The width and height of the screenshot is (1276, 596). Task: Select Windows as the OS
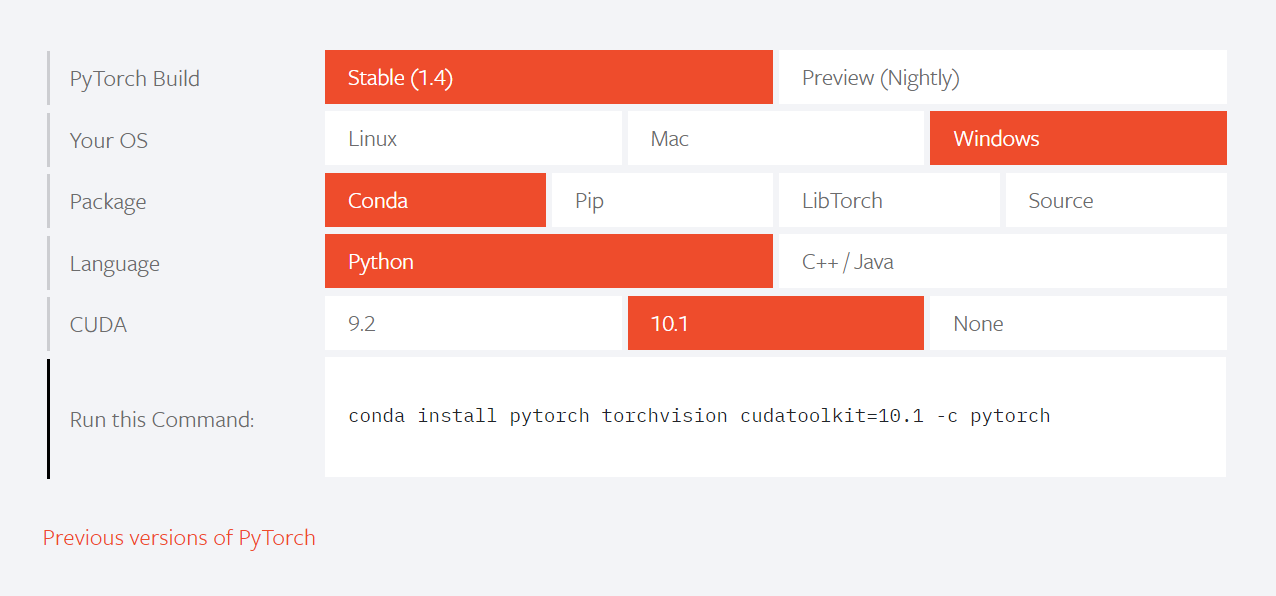click(x=1078, y=138)
